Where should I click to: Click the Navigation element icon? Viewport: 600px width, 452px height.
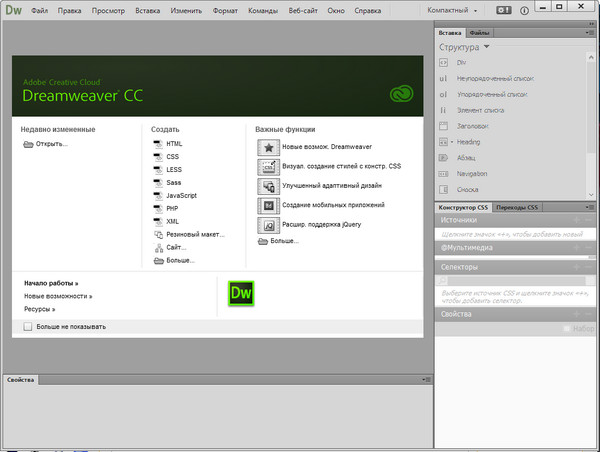coord(443,174)
